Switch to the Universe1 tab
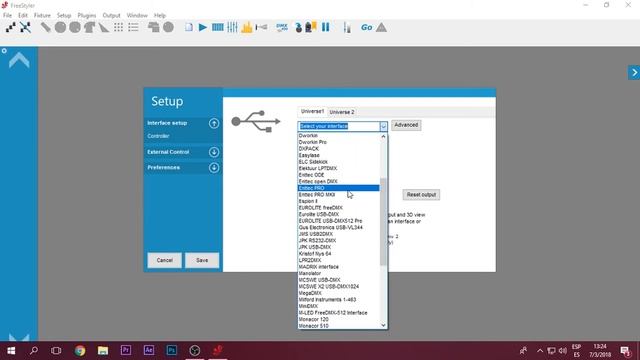The width and height of the screenshot is (640, 360). pyautogui.click(x=312, y=111)
